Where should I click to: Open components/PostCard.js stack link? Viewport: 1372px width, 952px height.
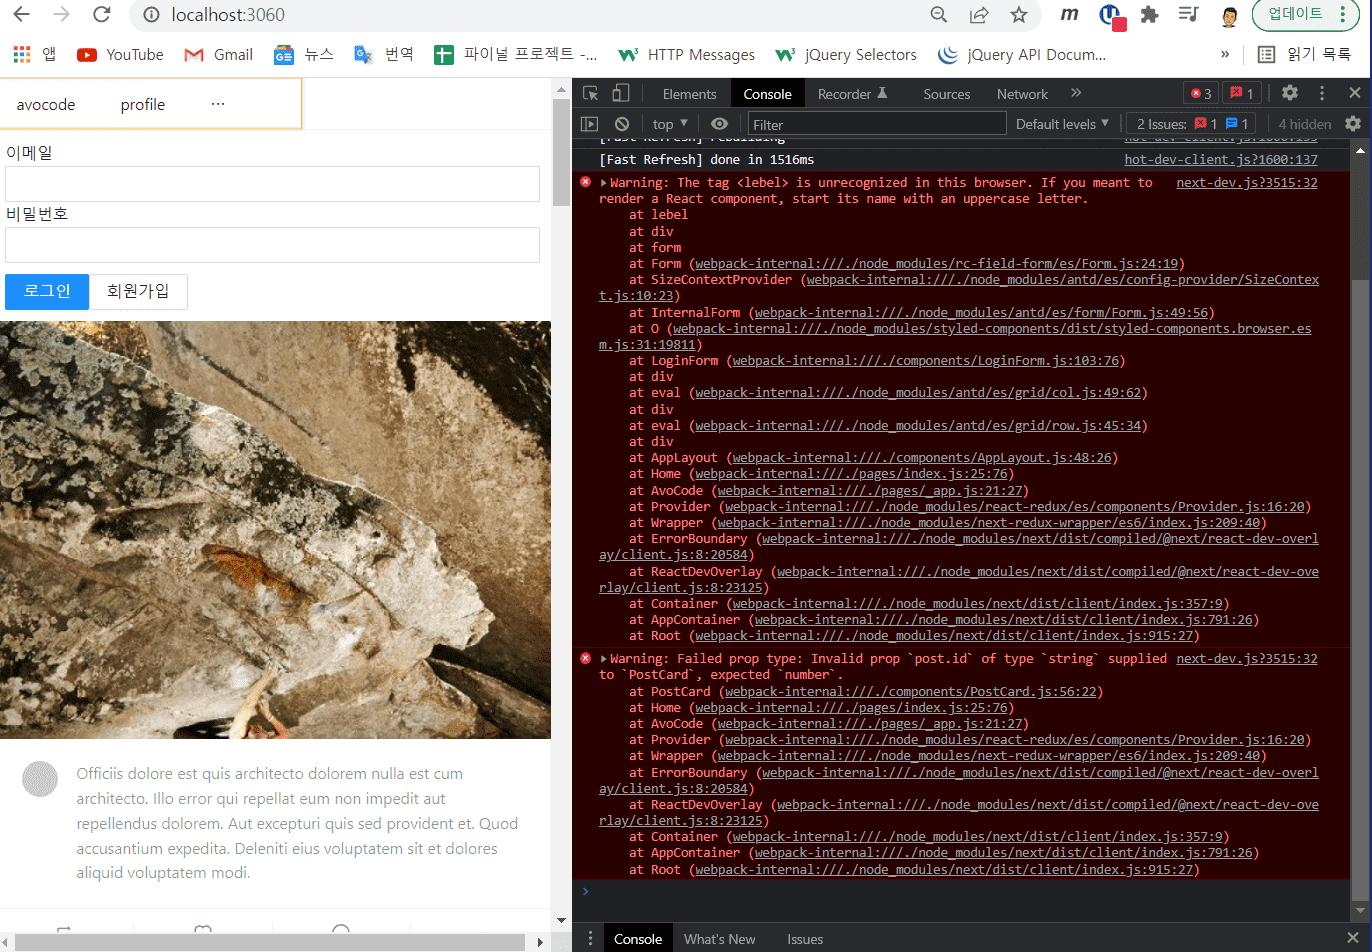pyautogui.click(x=909, y=692)
